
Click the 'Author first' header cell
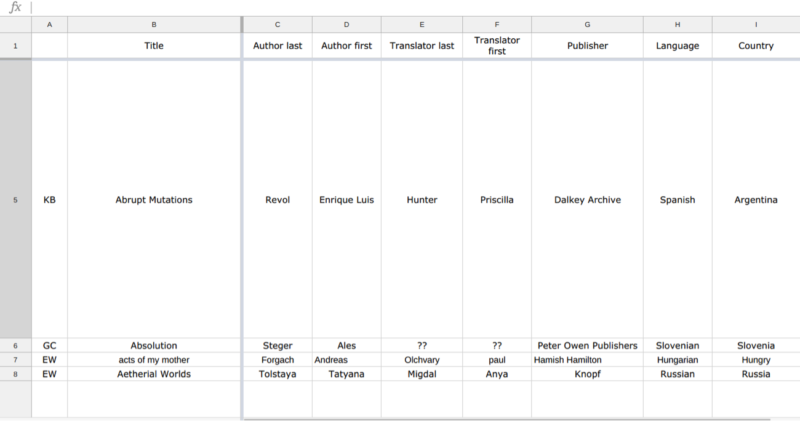click(346, 46)
